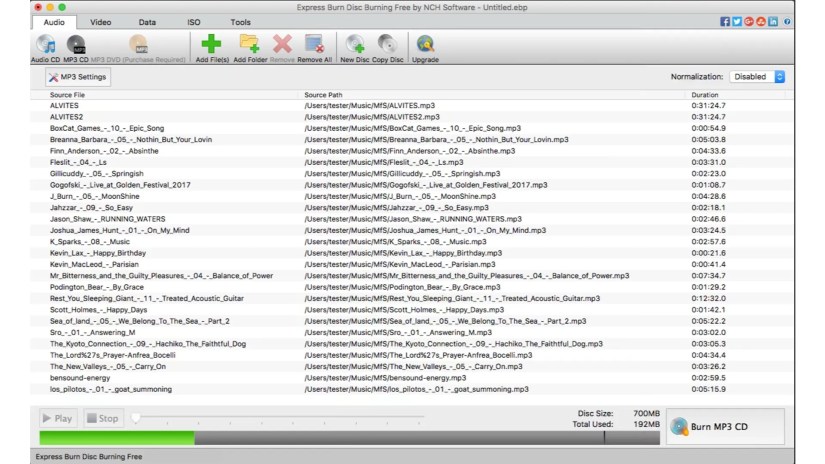Select the MP3 CD disc type
This screenshot has height=464, width=825.
click(76, 48)
